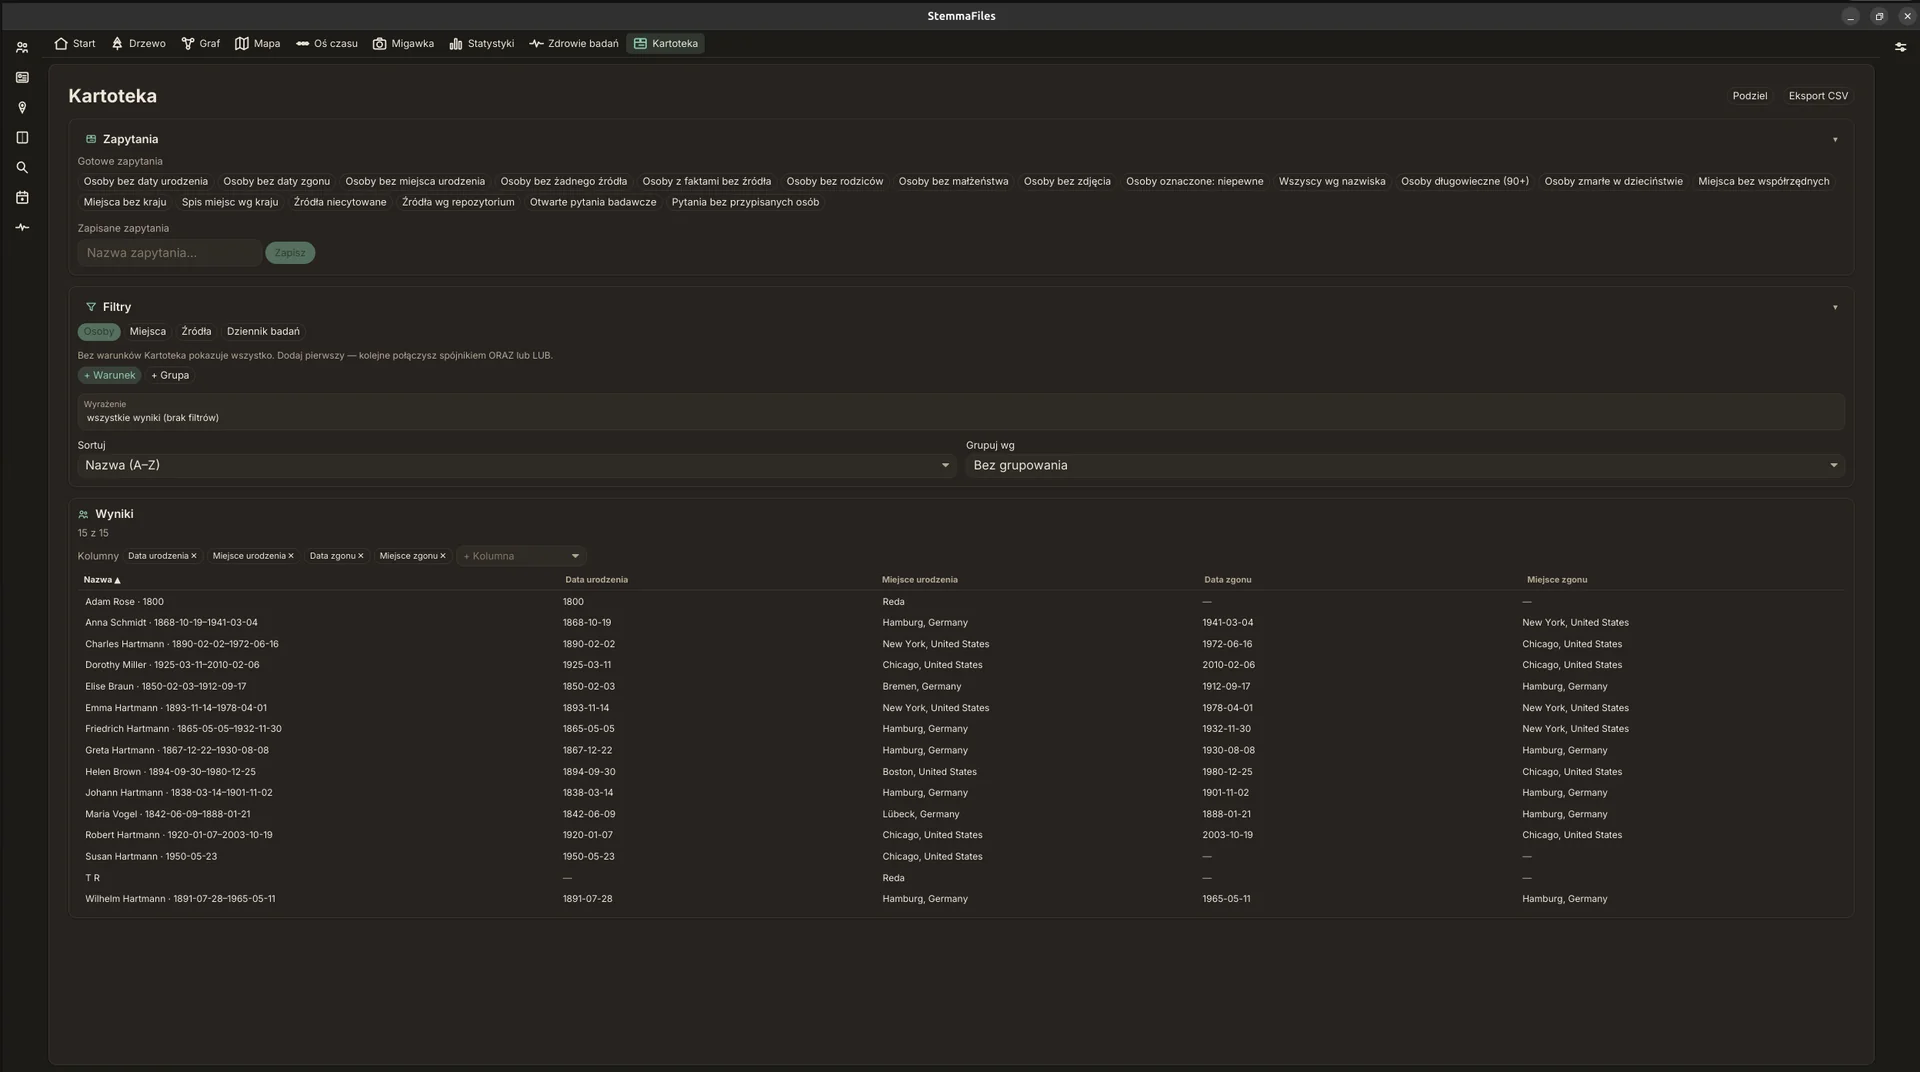
Task: Switch to the Drzewo tab
Action: [x=139, y=43]
